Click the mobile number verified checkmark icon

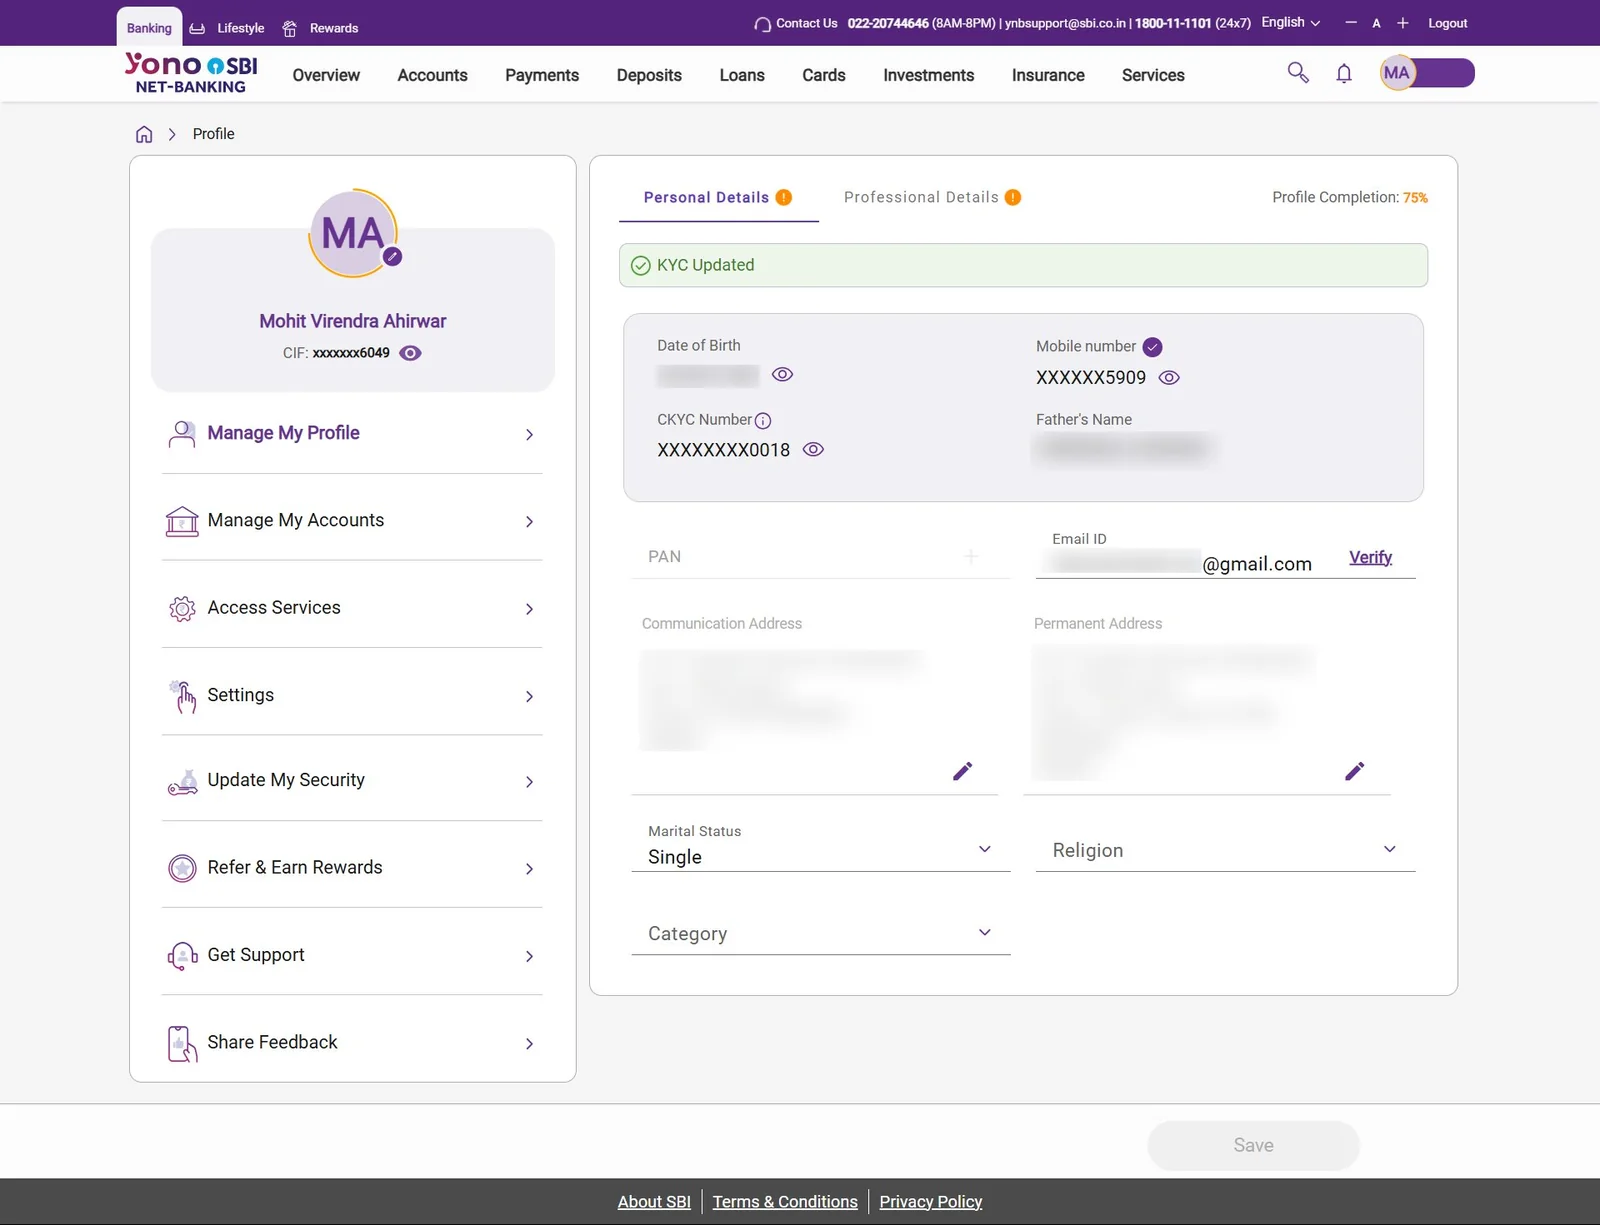click(x=1152, y=347)
